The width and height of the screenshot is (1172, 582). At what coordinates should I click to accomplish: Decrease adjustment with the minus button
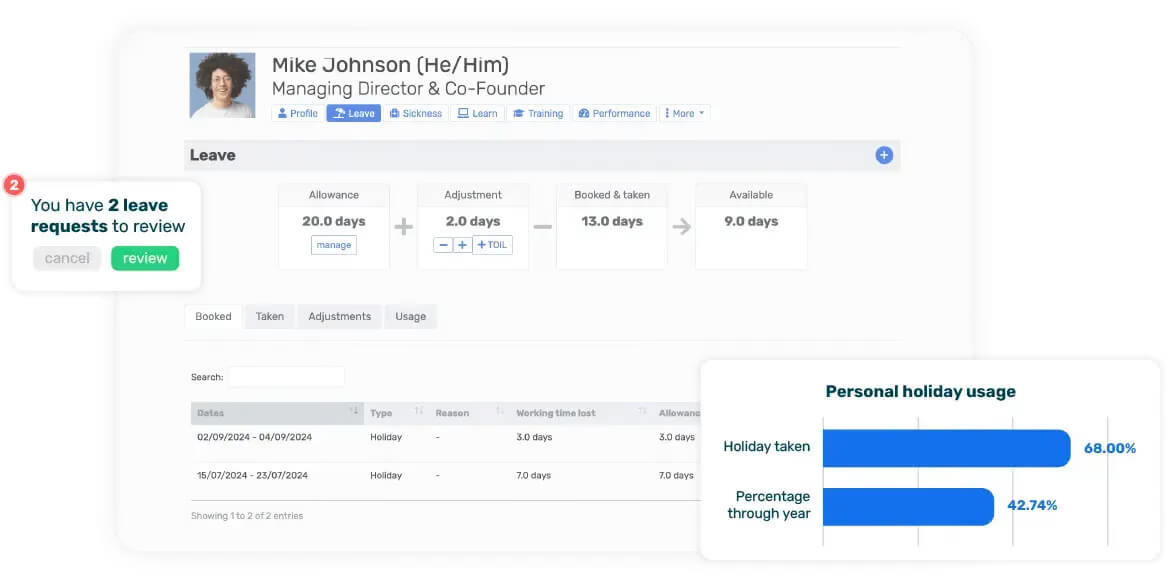click(442, 245)
